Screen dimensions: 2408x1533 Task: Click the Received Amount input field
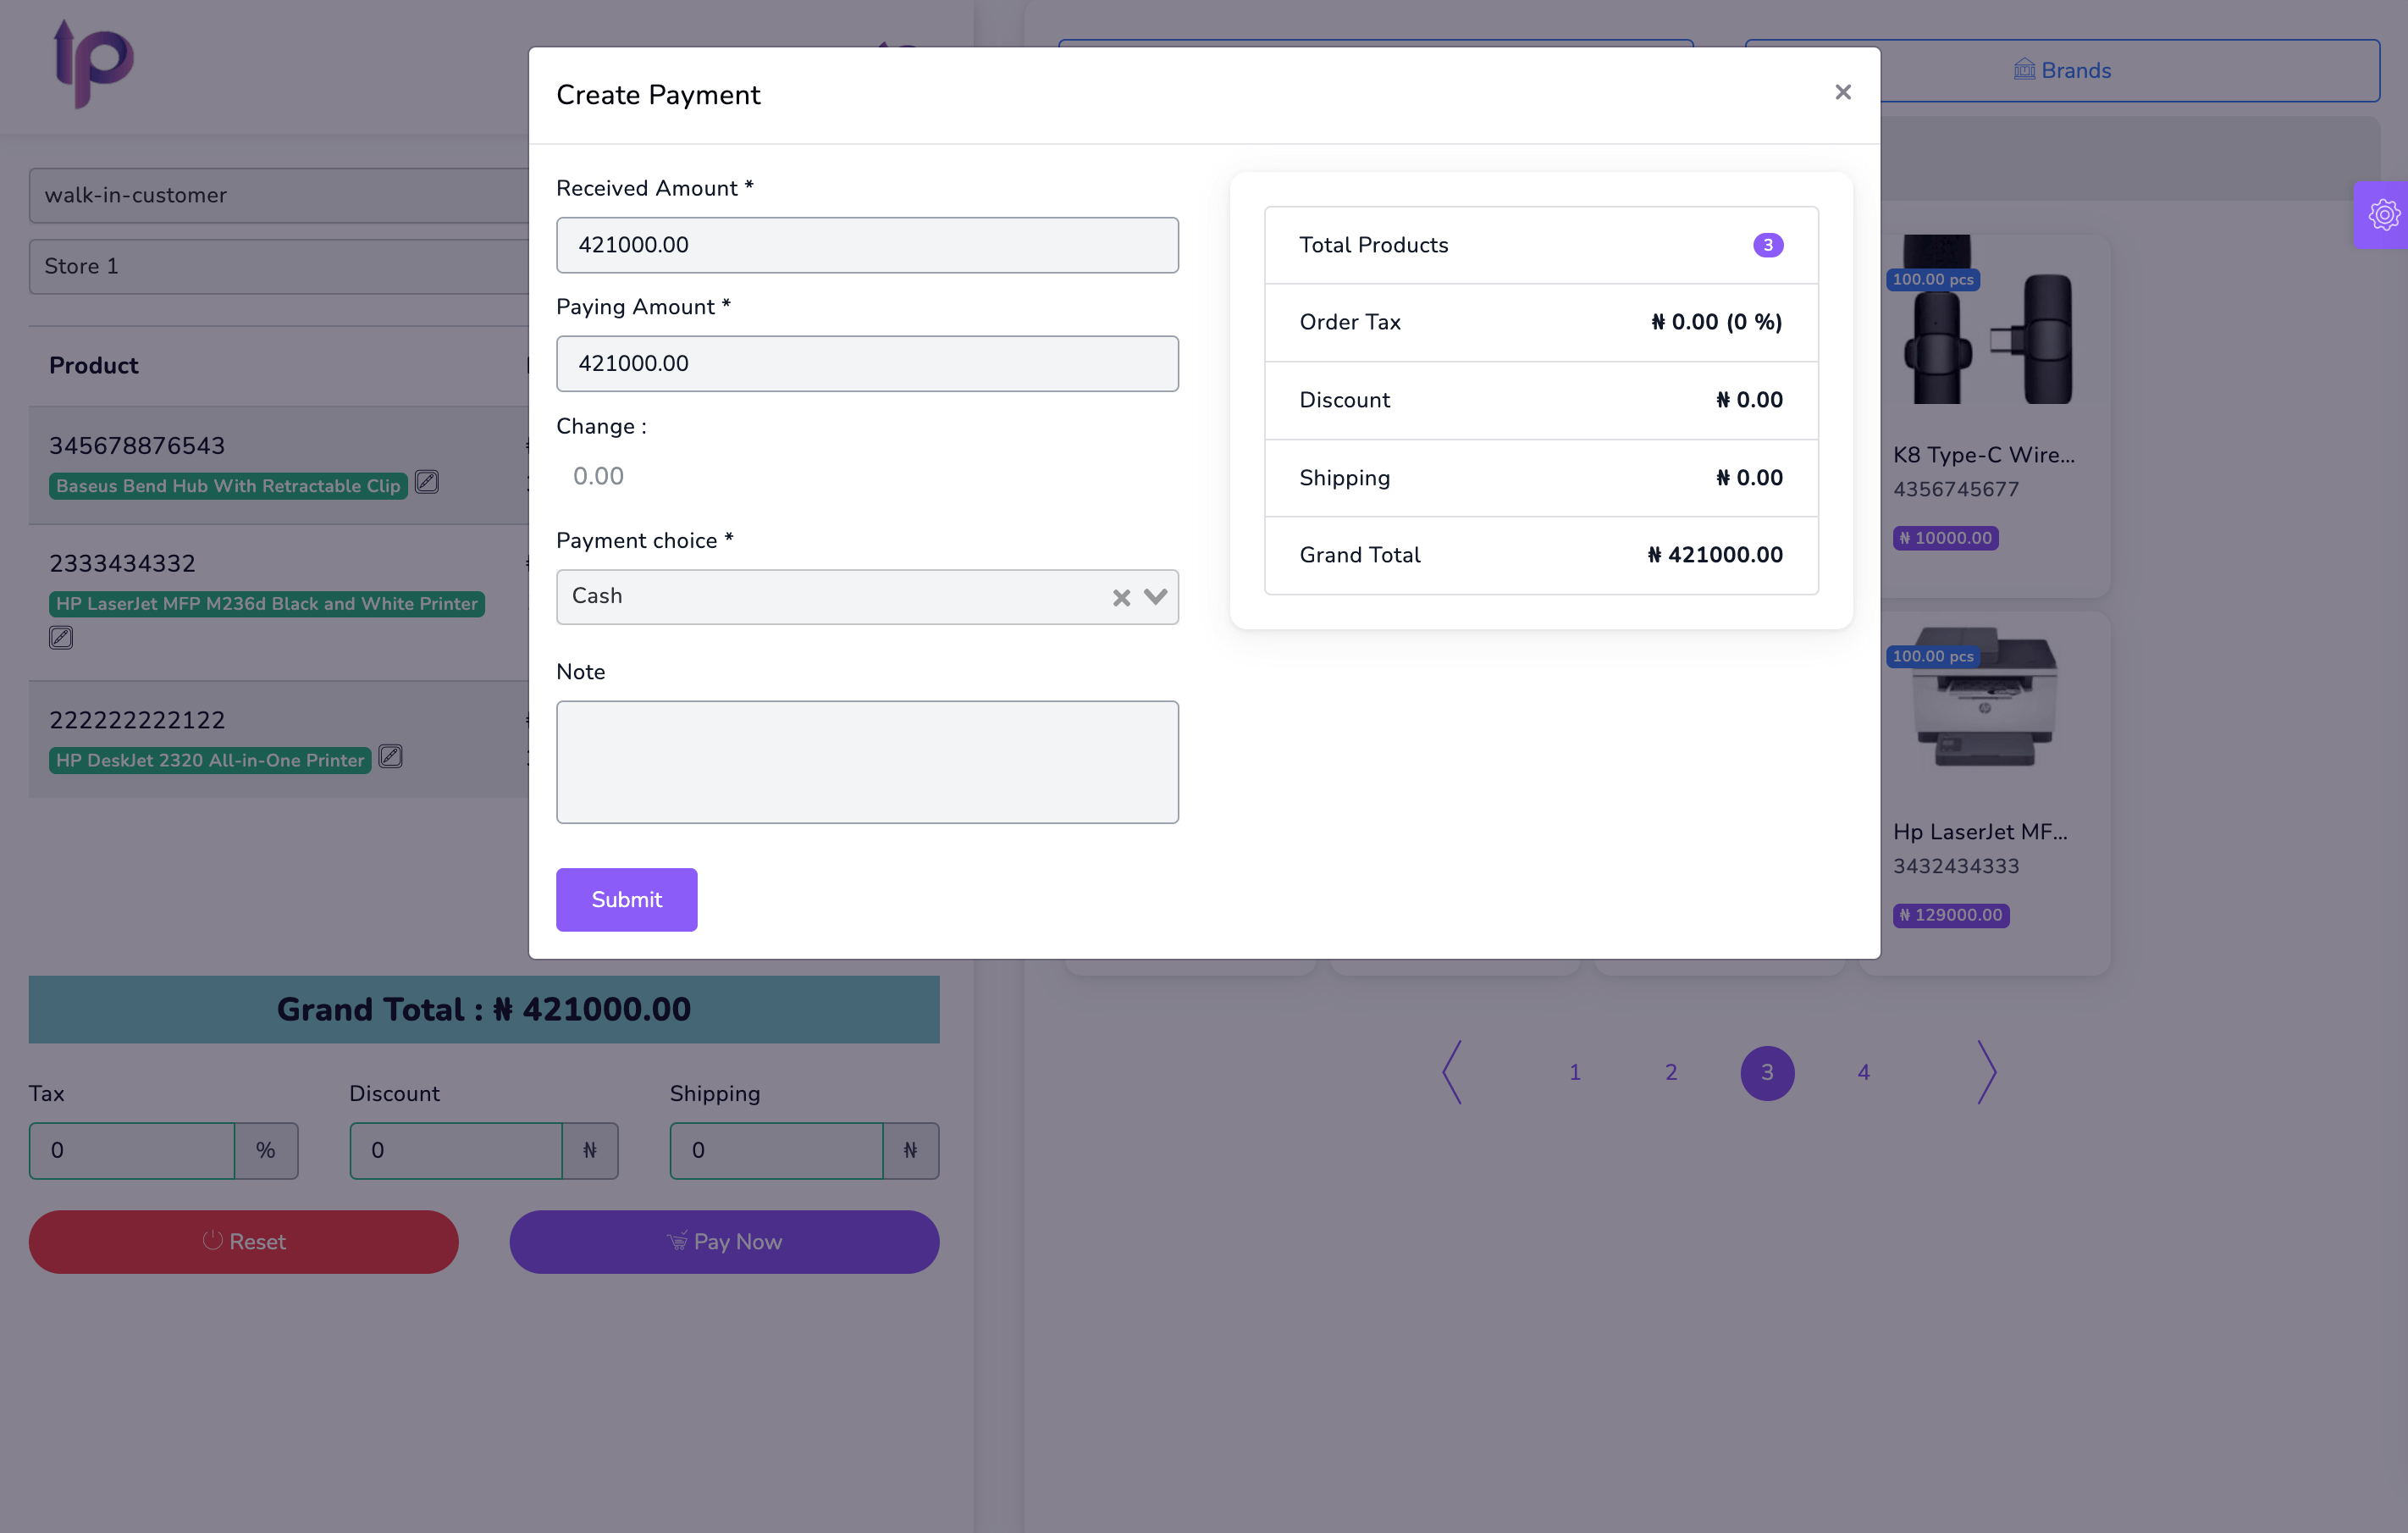click(867, 245)
